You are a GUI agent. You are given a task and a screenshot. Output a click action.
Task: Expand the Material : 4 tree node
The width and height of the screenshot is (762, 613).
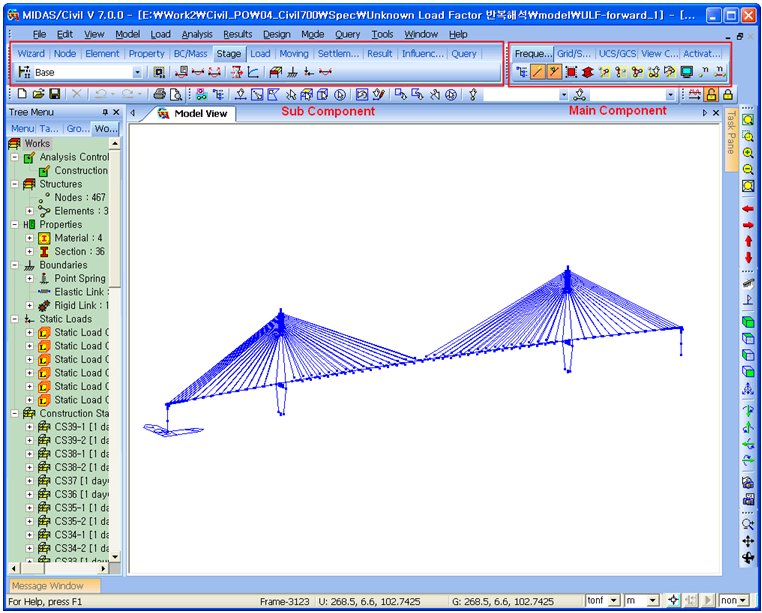pos(30,238)
